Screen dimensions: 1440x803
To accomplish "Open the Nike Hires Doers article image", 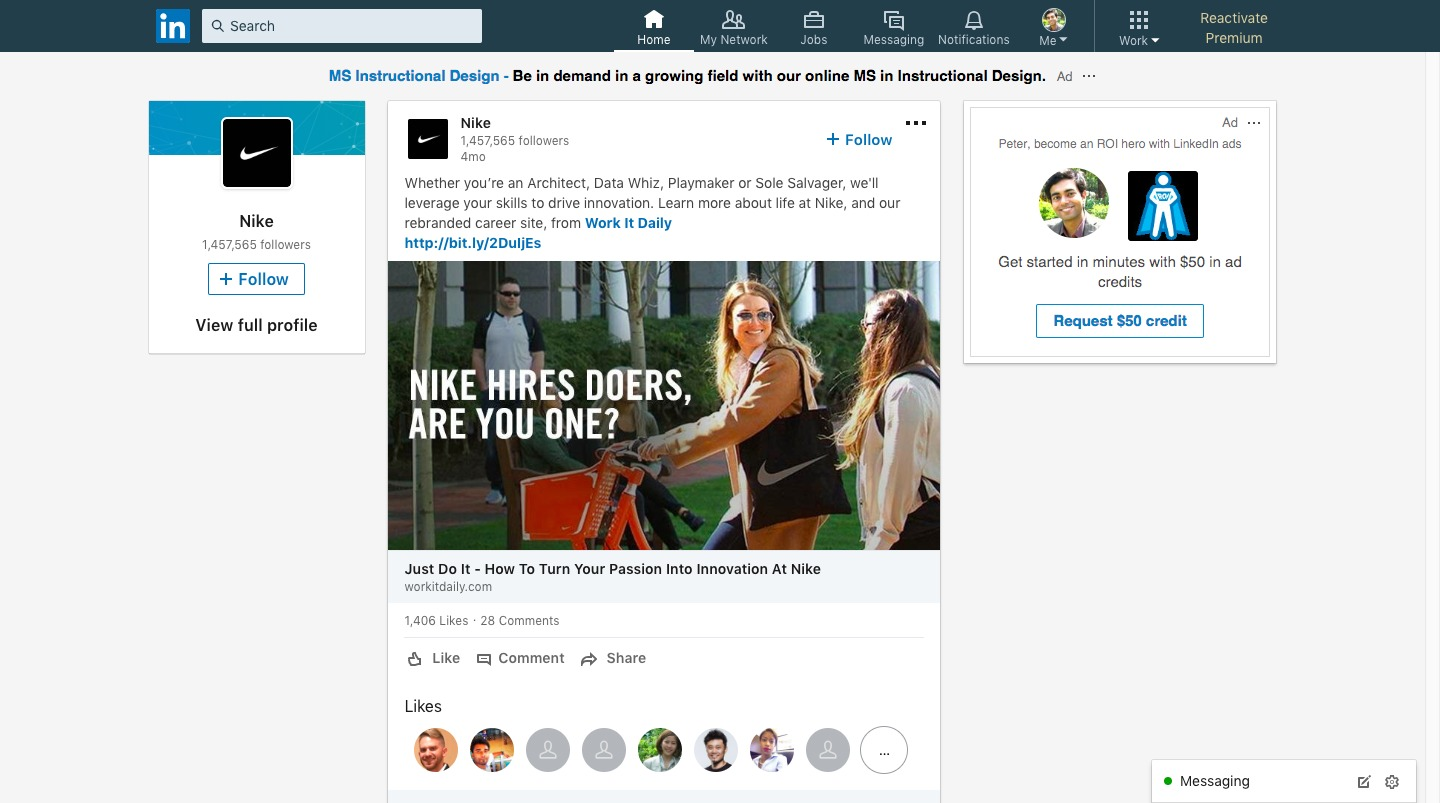I will coord(664,405).
